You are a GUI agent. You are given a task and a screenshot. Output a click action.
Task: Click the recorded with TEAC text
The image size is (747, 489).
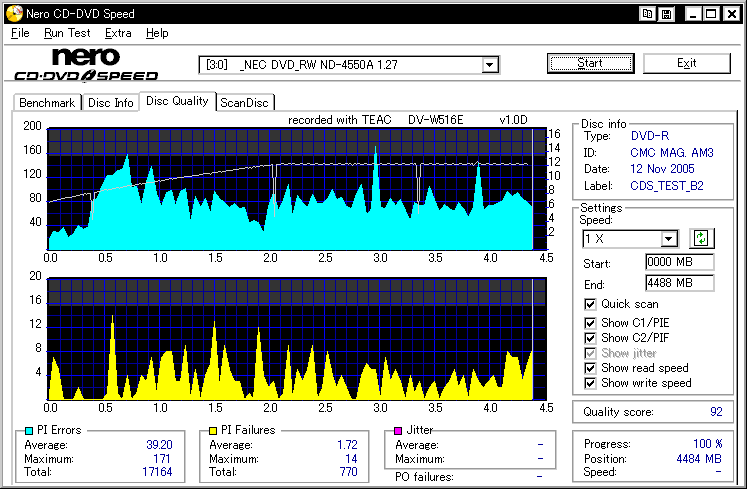point(339,120)
